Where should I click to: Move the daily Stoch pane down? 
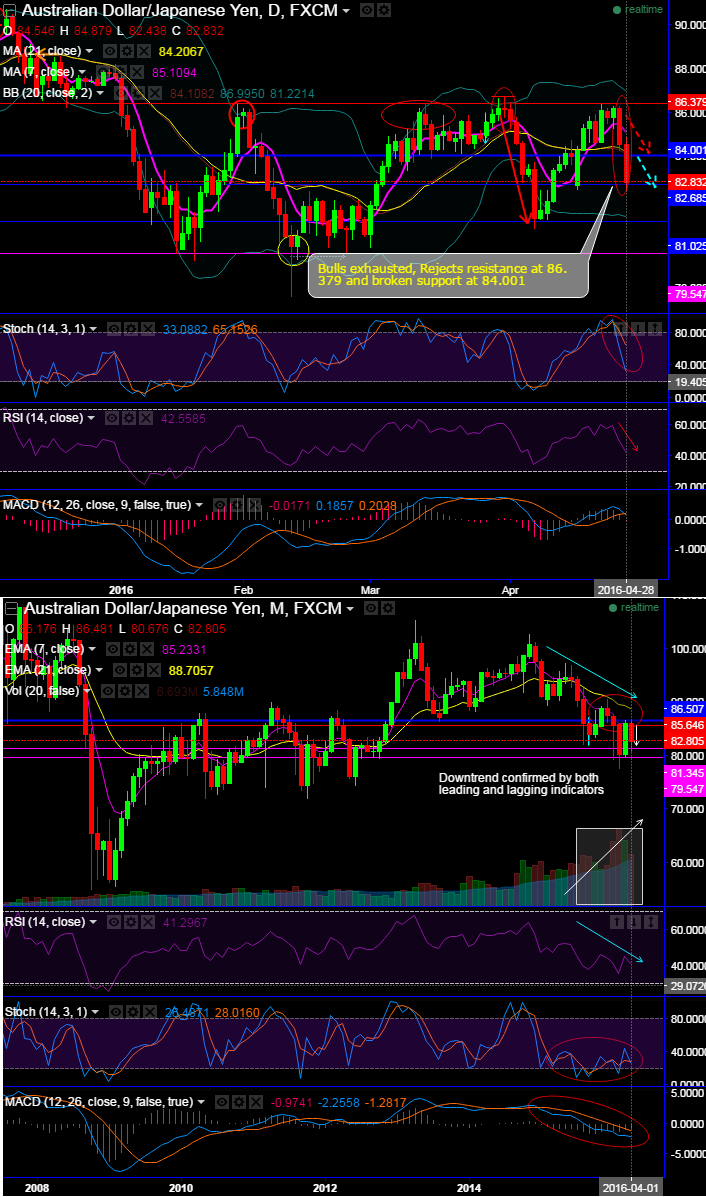tap(640, 329)
